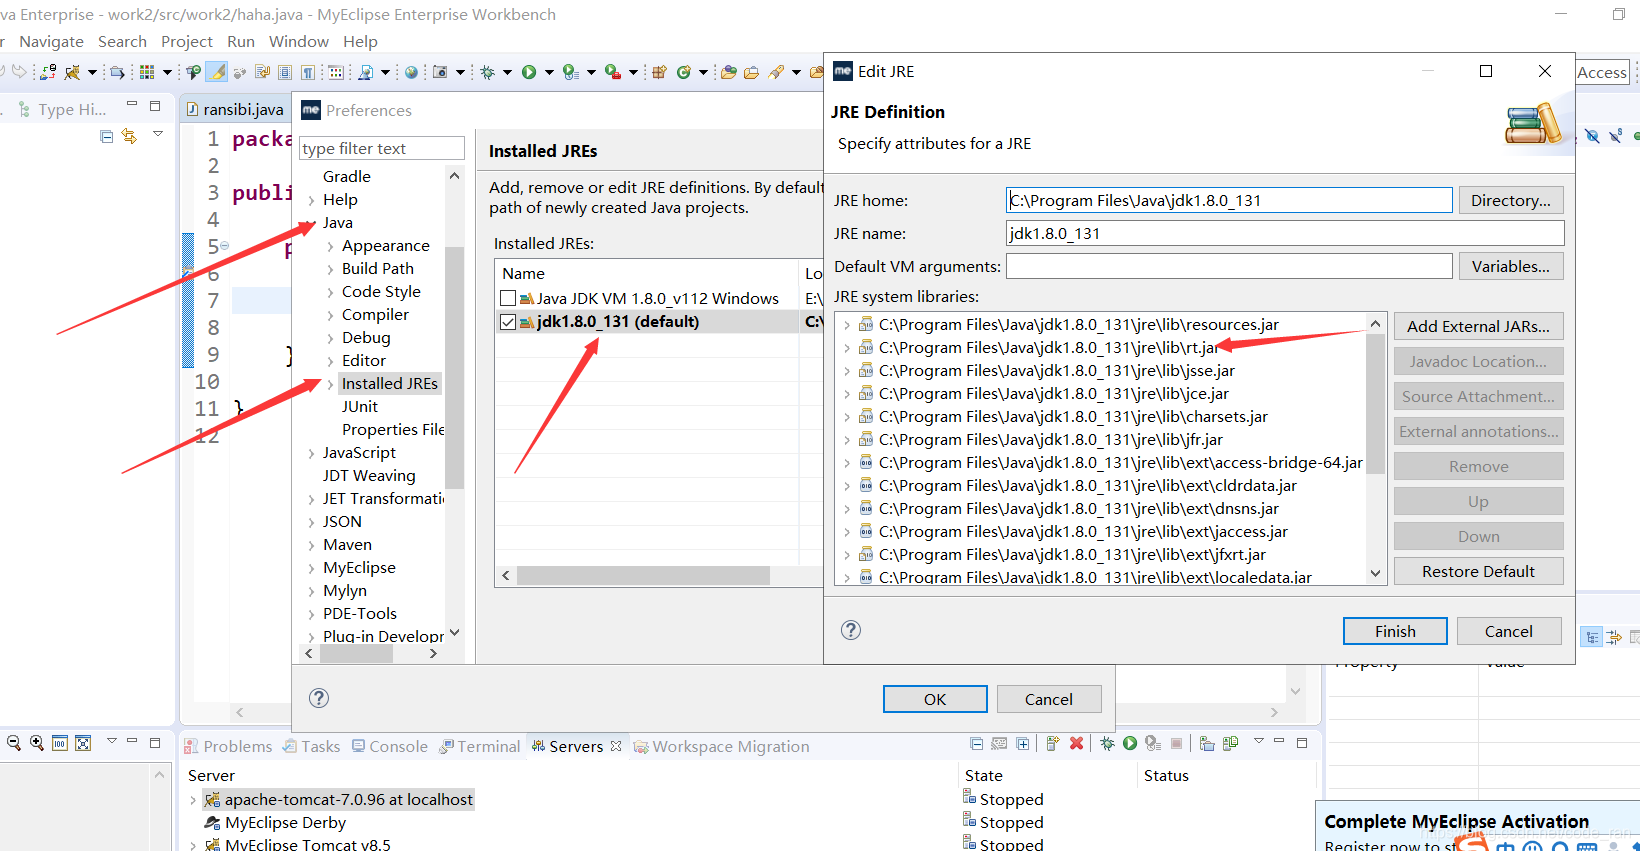Expand apache-tomcat-7.0.96 server node
The image size is (1640, 851).
point(193,800)
